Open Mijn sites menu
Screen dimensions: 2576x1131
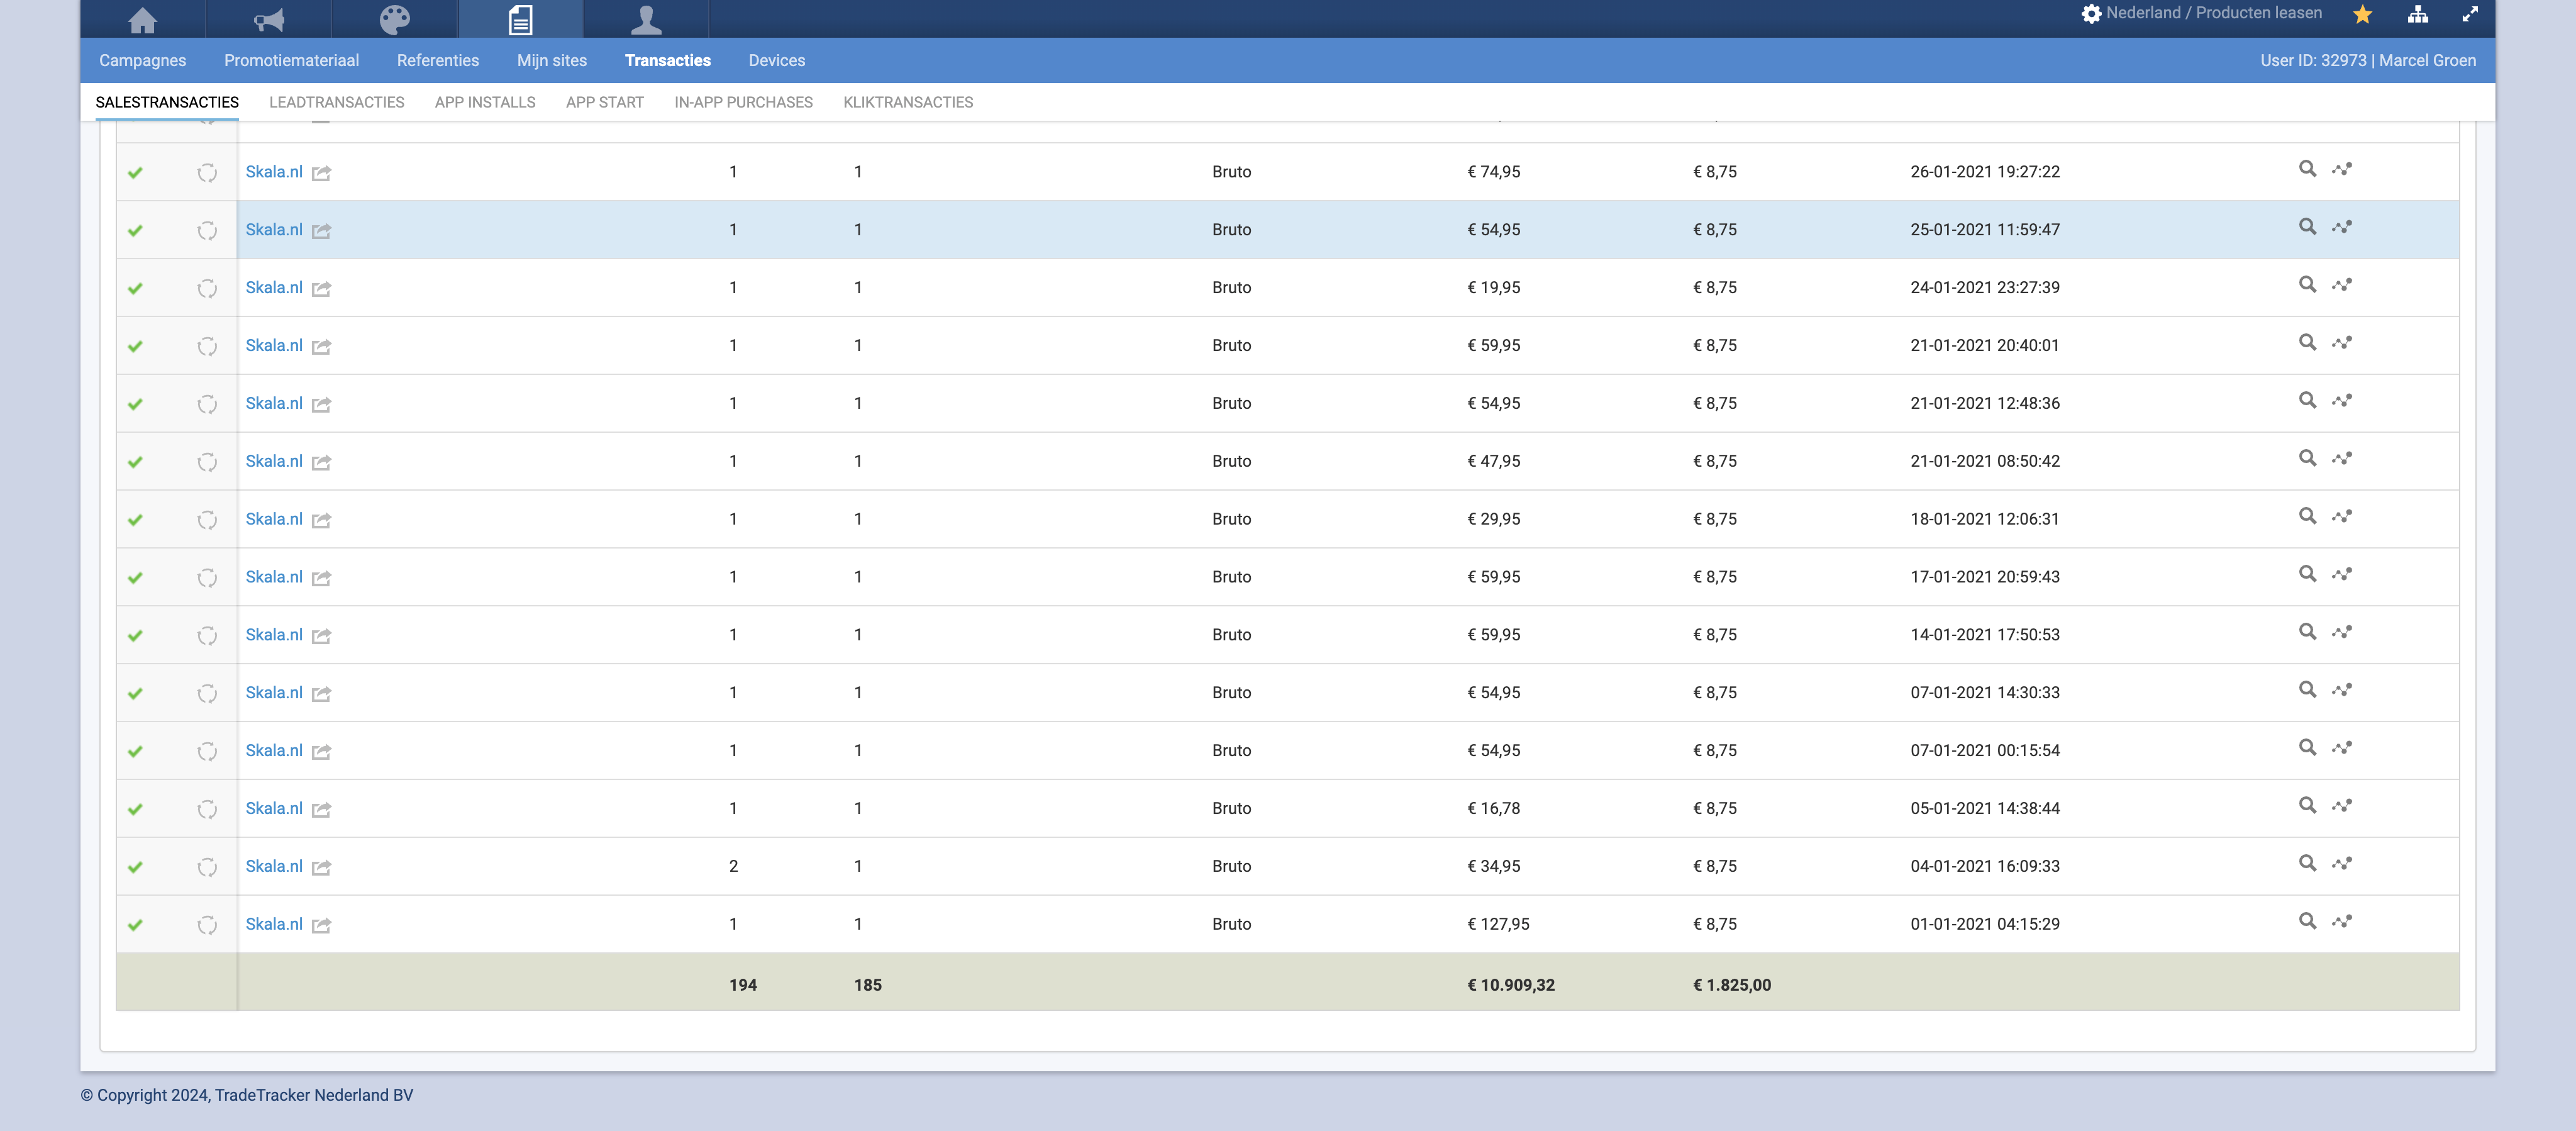click(552, 60)
